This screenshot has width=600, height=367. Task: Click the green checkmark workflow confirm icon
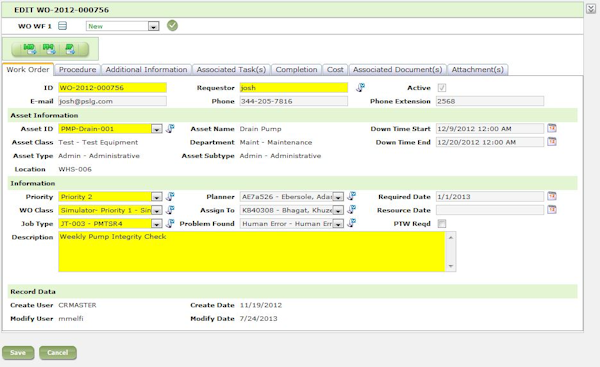click(x=172, y=26)
